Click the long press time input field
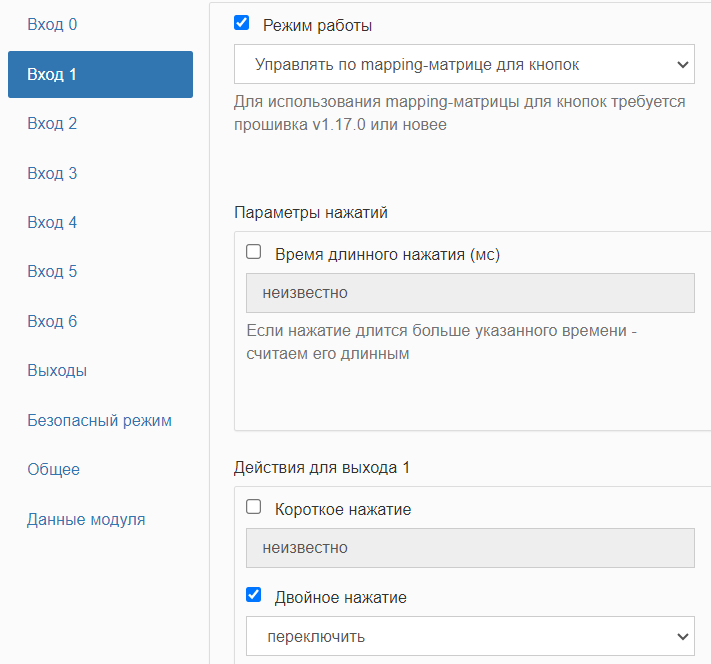711x664 pixels. [x=470, y=293]
